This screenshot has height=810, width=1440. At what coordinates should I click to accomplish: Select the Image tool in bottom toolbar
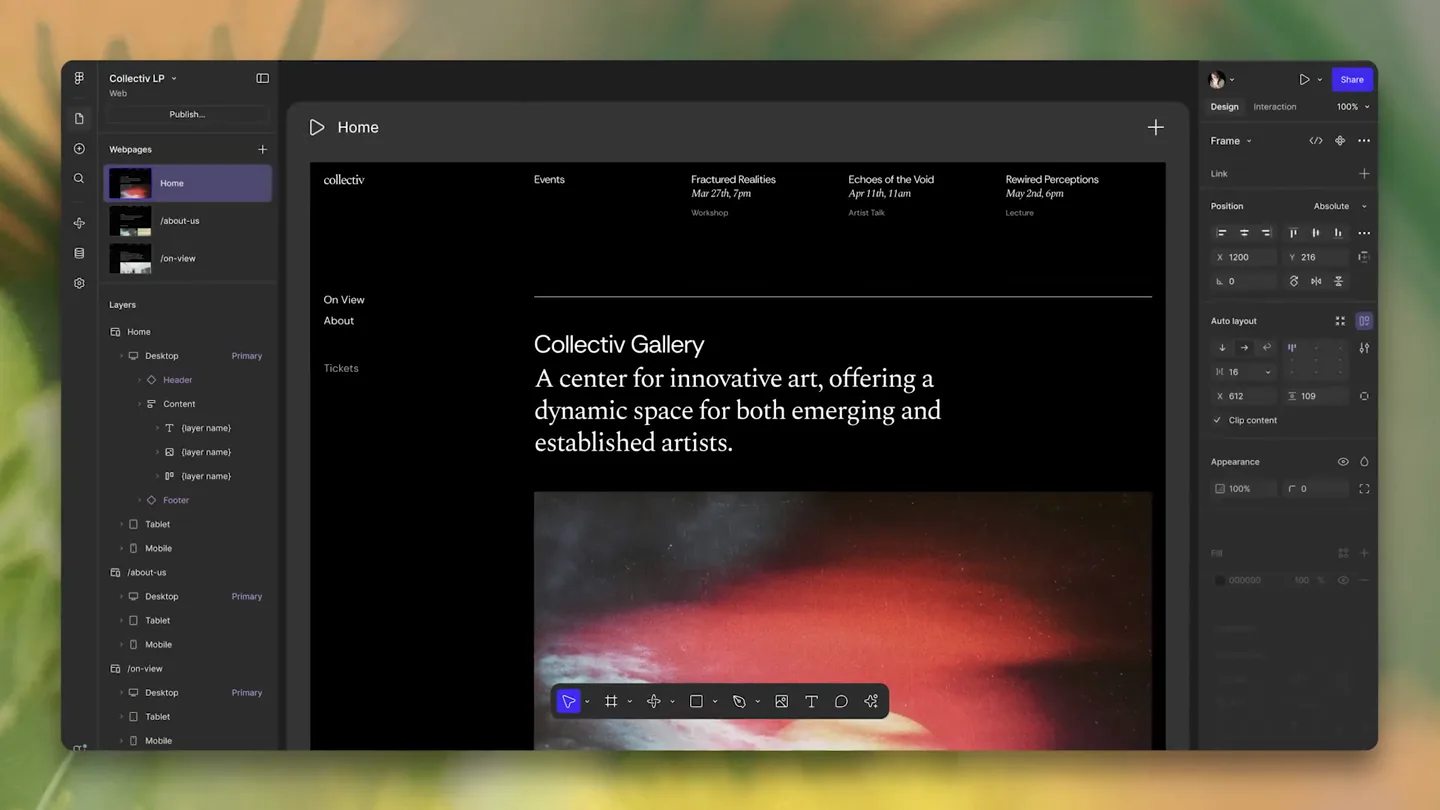pos(781,702)
